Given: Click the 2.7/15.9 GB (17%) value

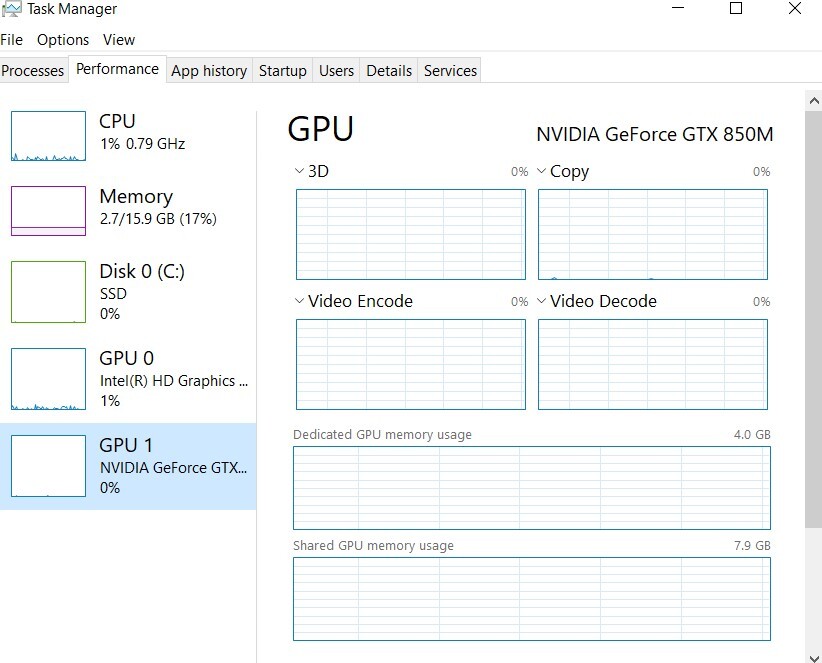Looking at the screenshot, I should [158, 219].
